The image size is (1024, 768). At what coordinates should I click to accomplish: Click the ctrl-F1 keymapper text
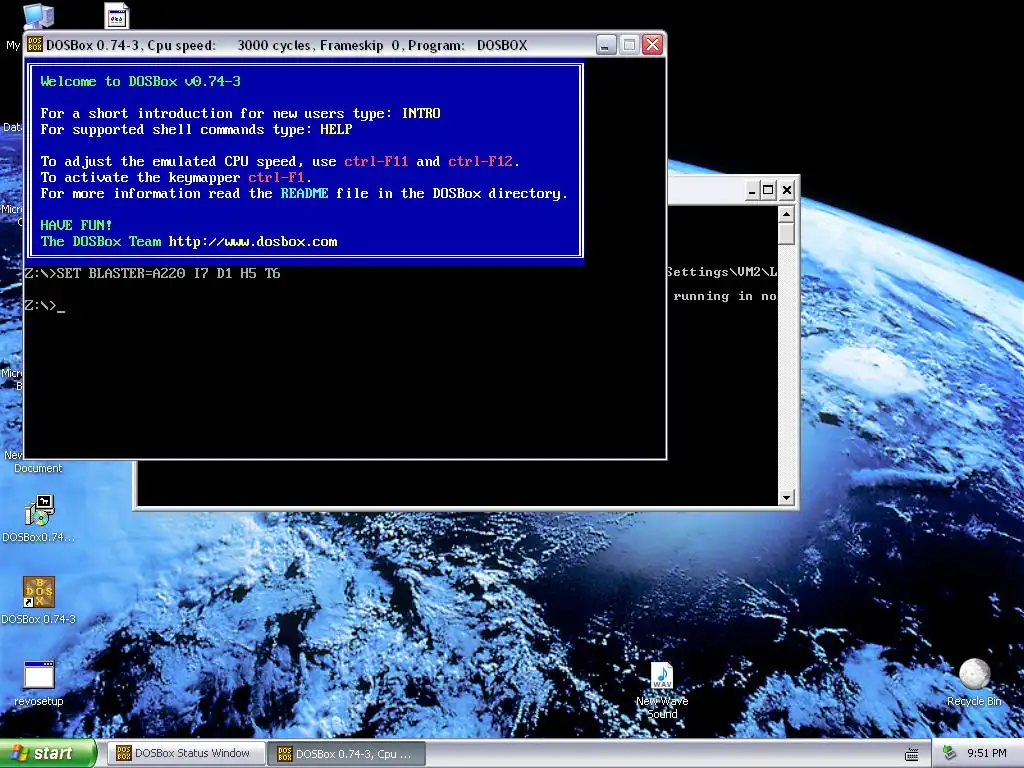[x=276, y=177]
